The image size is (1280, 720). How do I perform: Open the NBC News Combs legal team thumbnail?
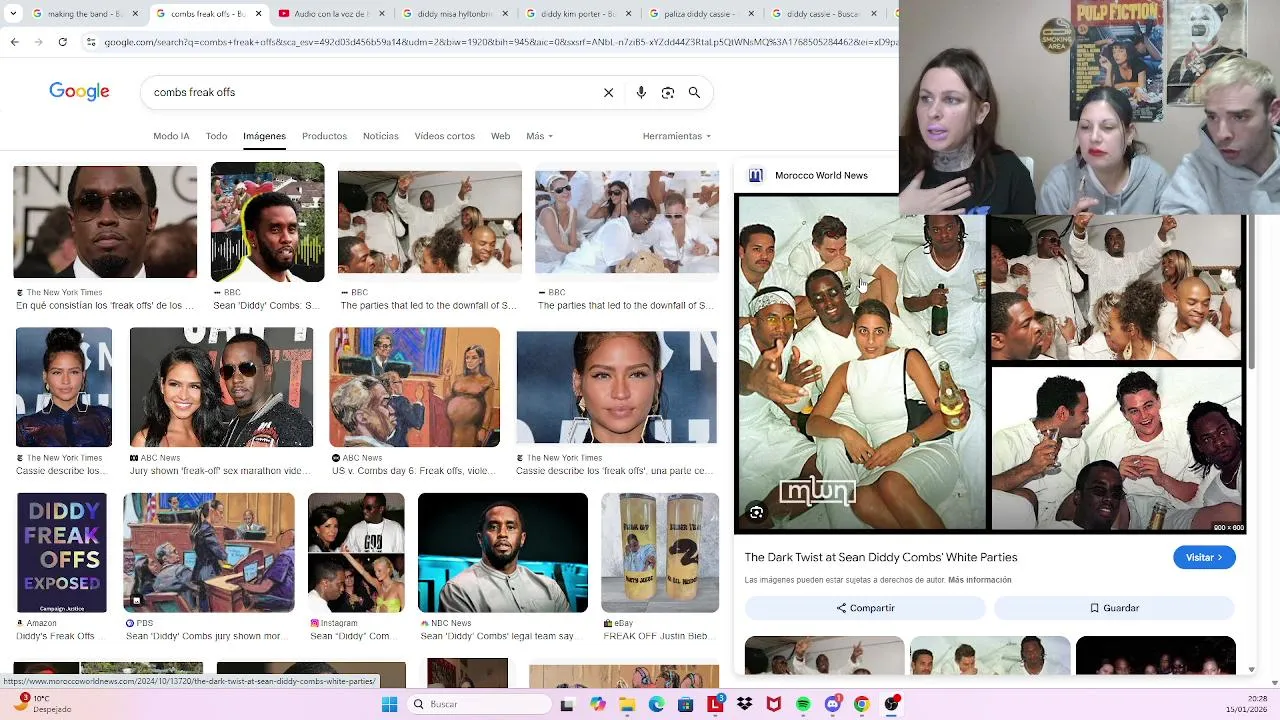click(x=503, y=553)
